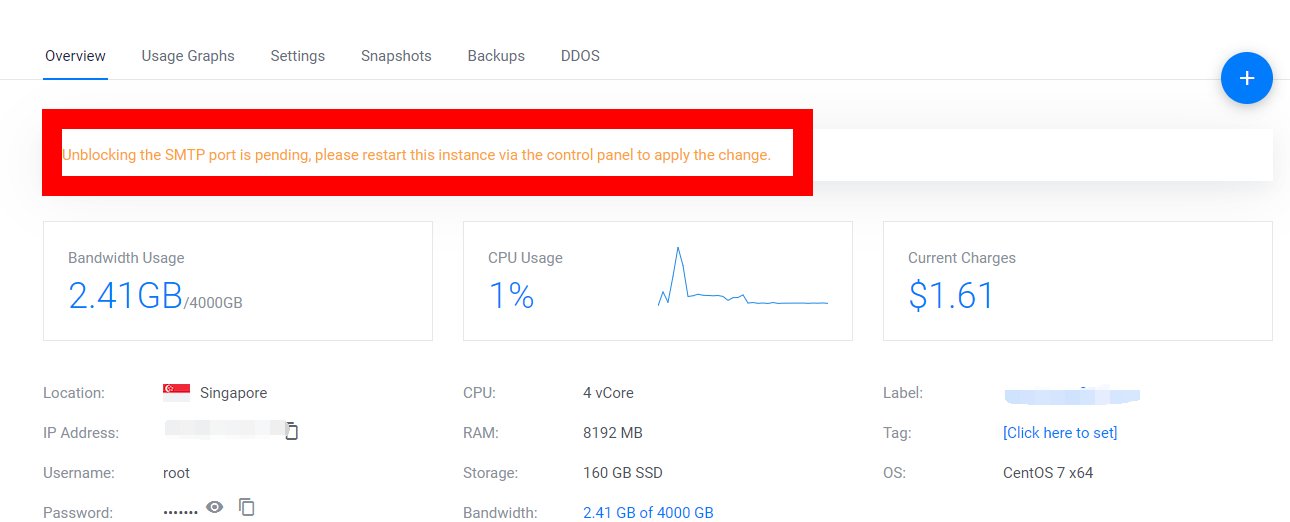Go to the Settings tab
This screenshot has width=1290, height=522.
[x=297, y=56]
